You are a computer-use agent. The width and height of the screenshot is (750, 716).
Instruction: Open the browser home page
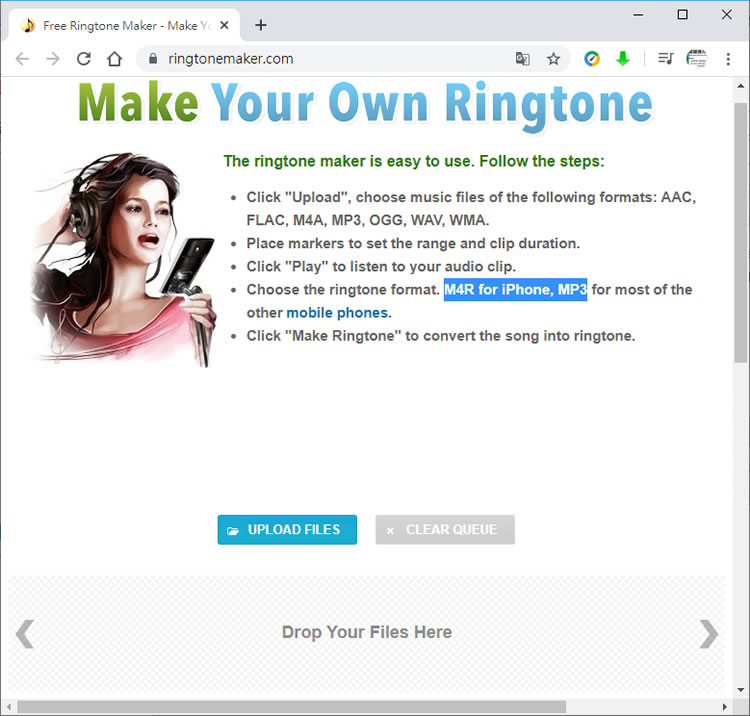point(114,59)
